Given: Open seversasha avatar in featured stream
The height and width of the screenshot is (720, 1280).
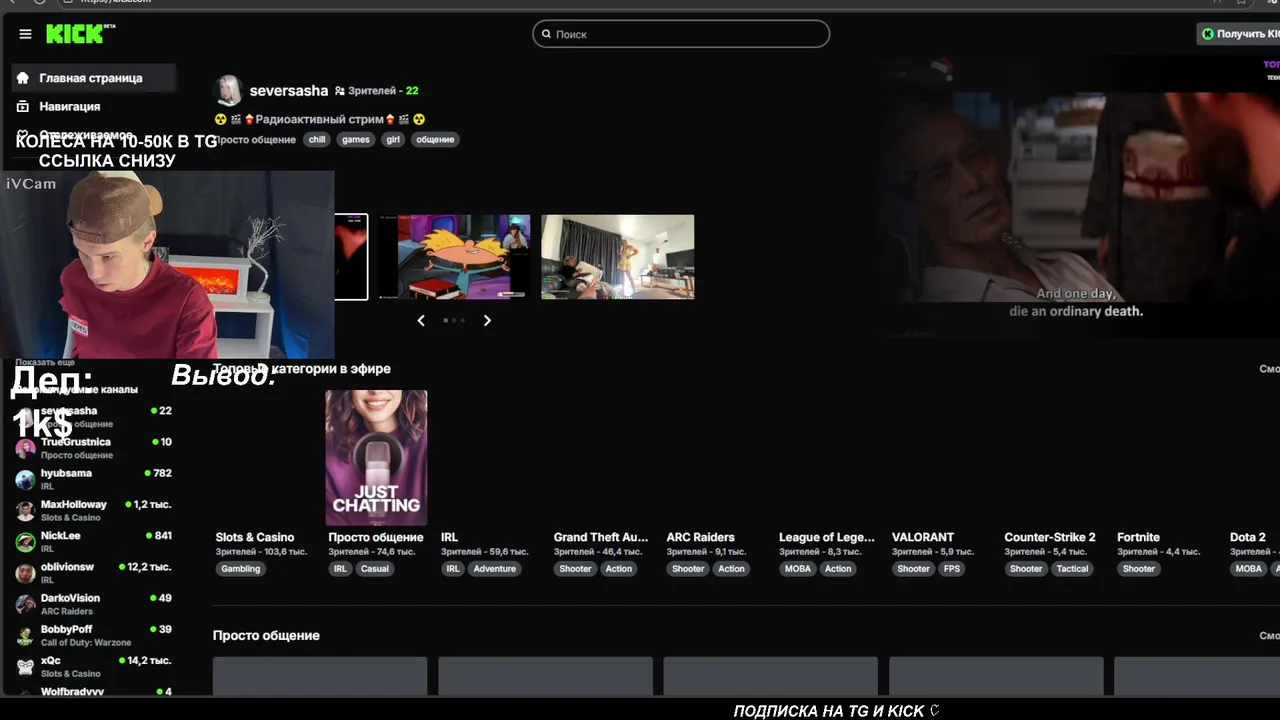Looking at the screenshot, I should [x=229, y=90].
